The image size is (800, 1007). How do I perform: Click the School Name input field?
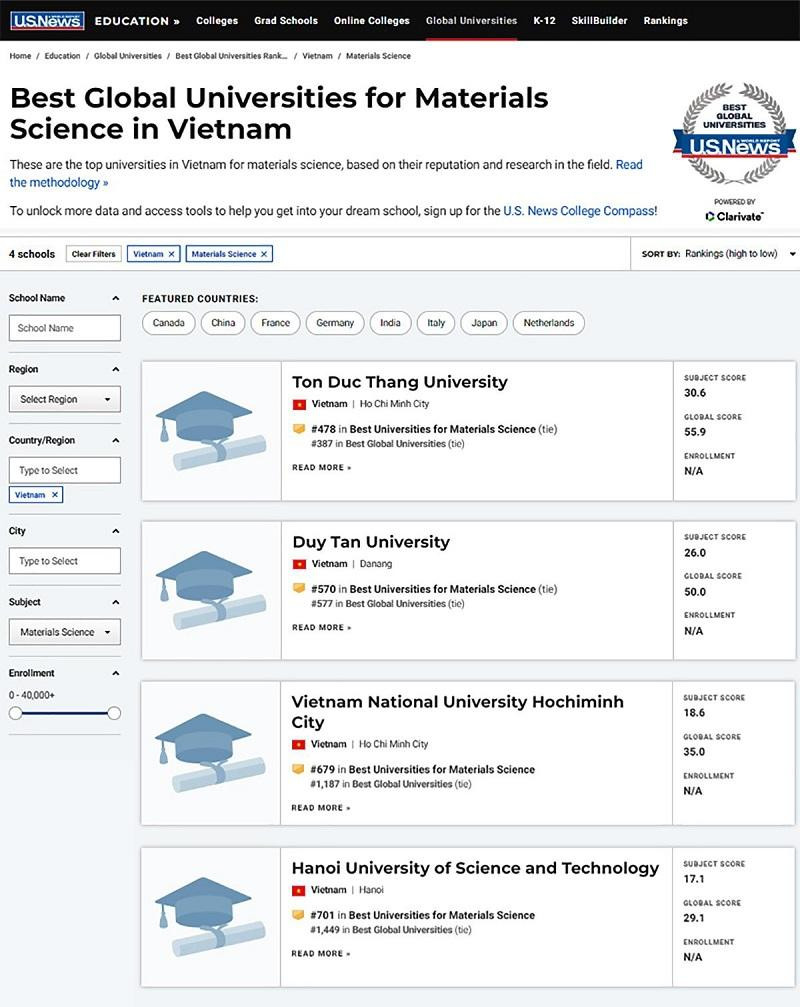[x=64, y=328]
